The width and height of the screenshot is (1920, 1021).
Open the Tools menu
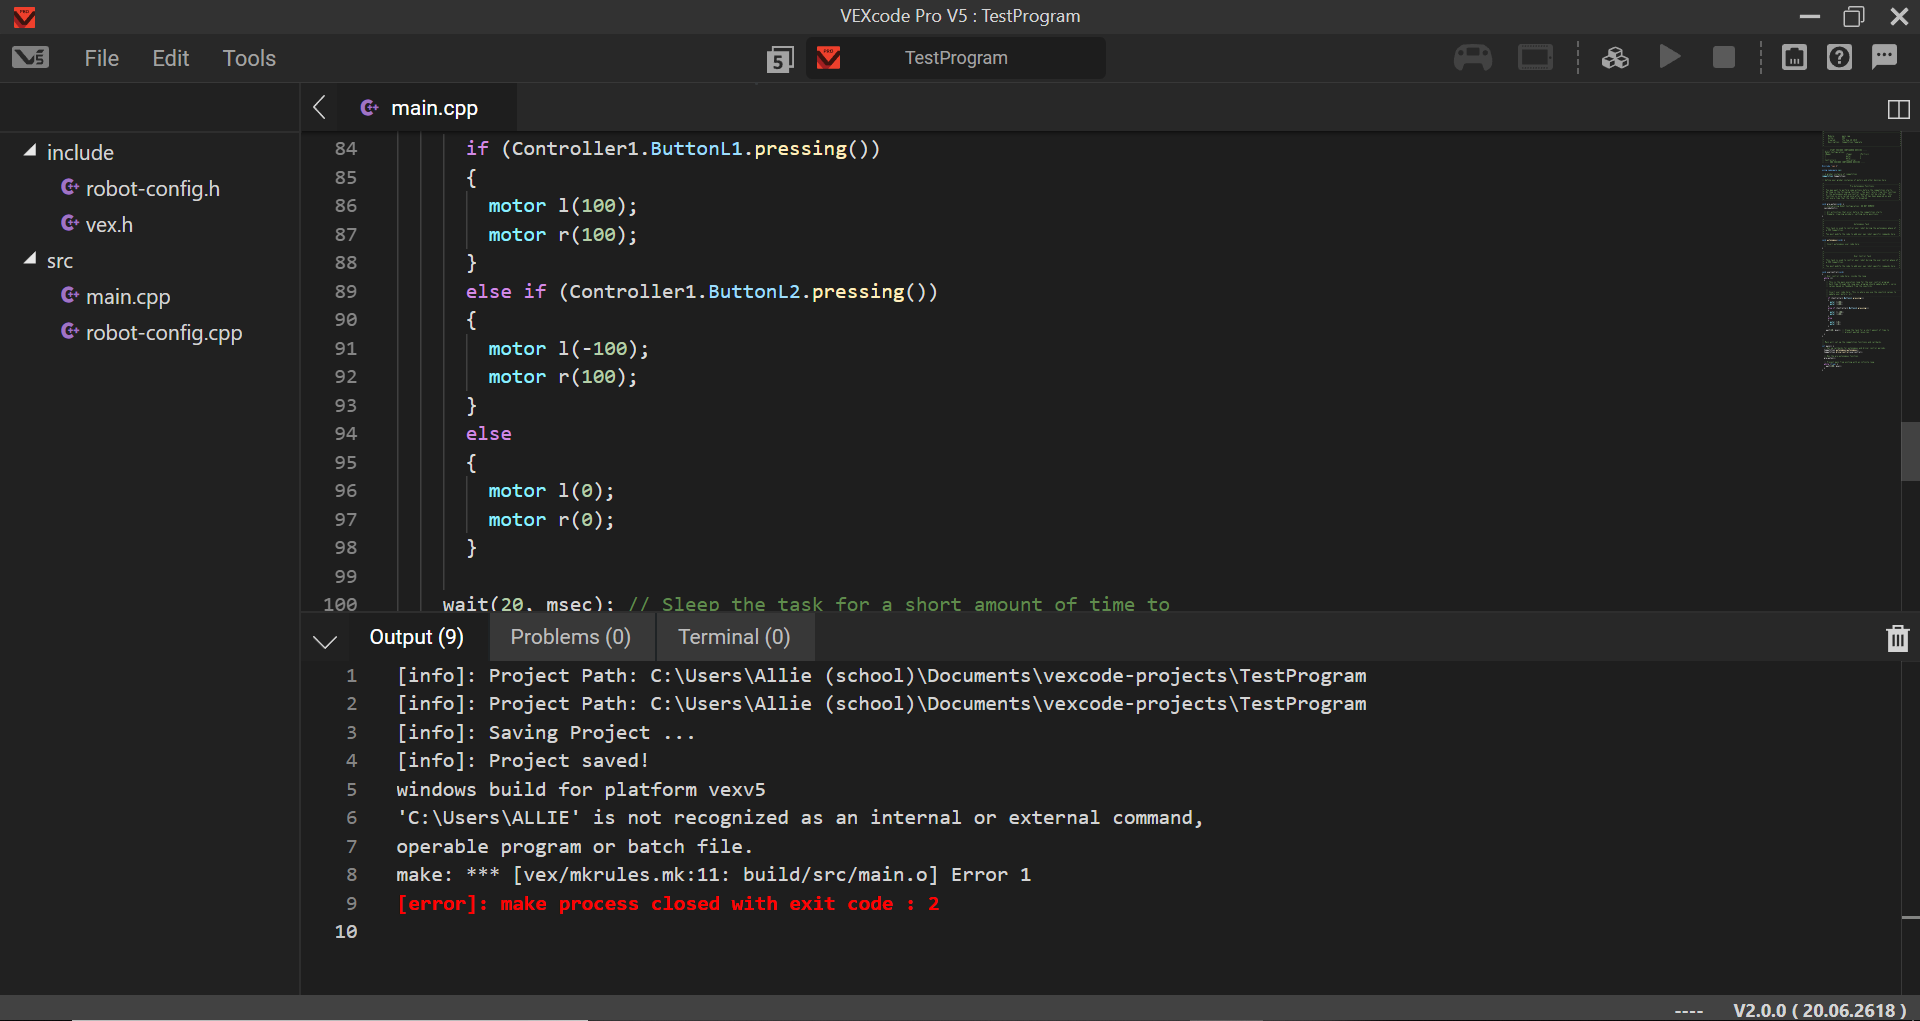[249, 58]
